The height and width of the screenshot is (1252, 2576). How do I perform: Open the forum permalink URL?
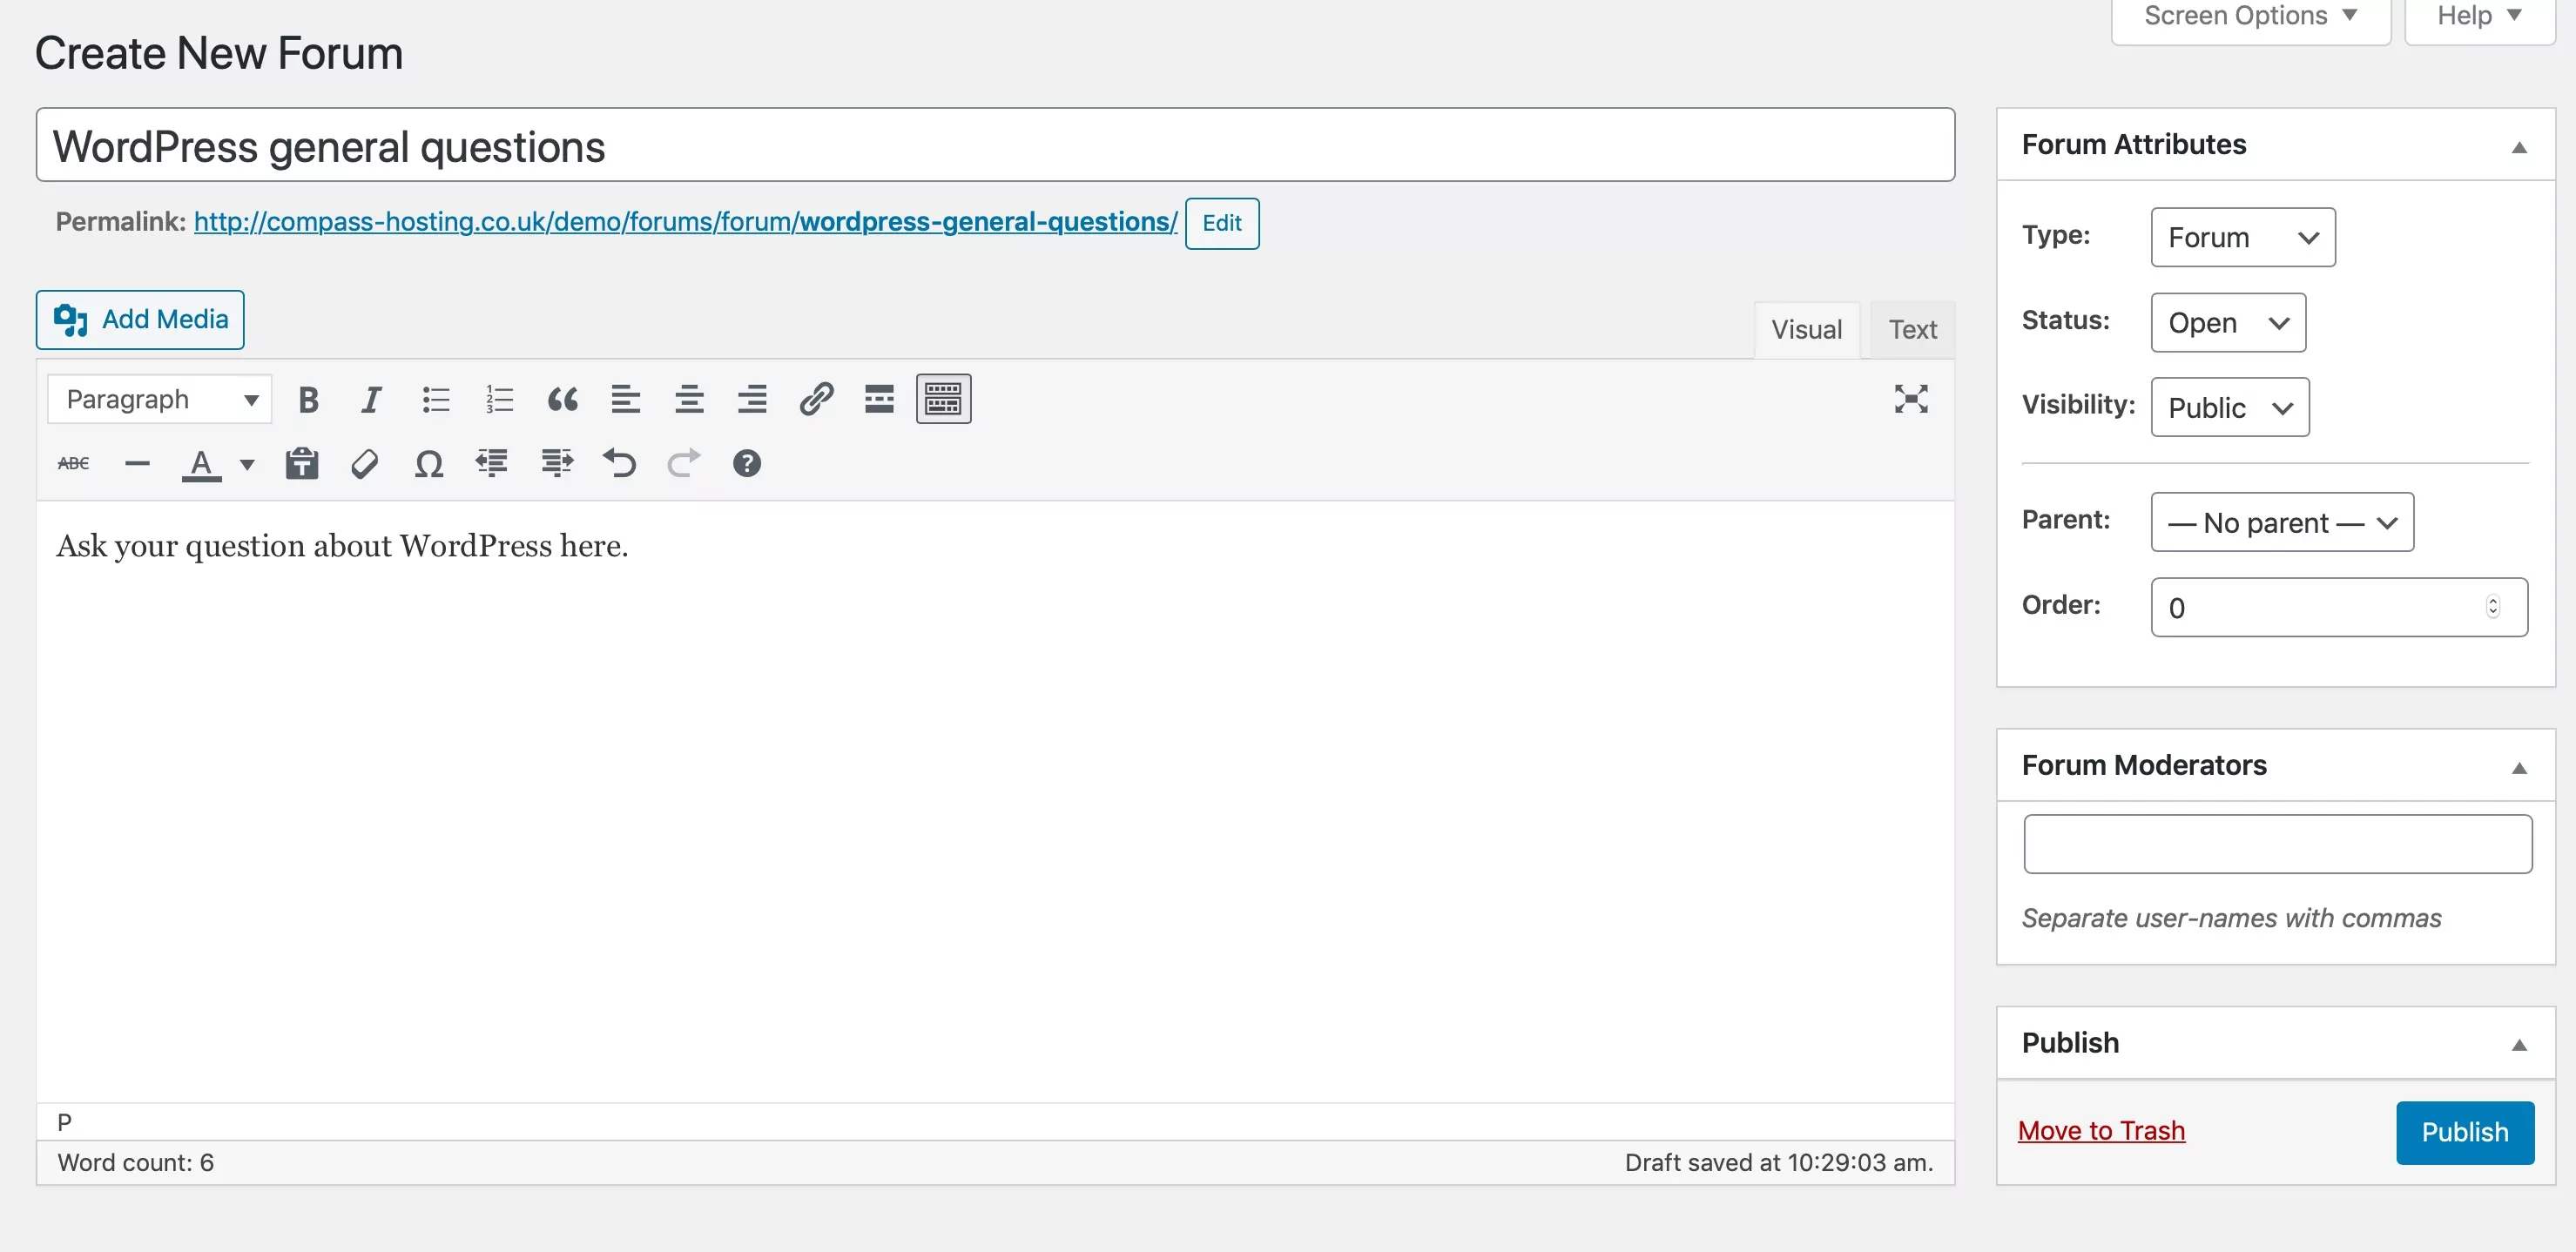pyautogui.click(x=685, y=222)
